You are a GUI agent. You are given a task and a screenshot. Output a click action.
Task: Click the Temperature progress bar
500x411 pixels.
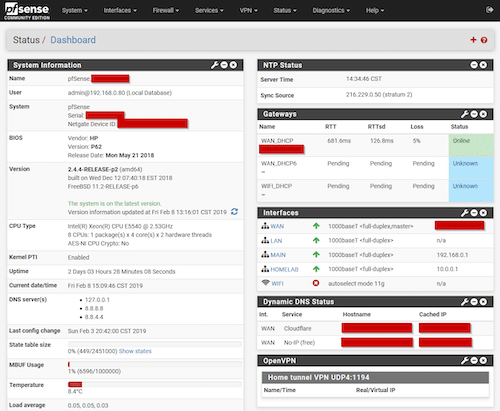[155, 384]
